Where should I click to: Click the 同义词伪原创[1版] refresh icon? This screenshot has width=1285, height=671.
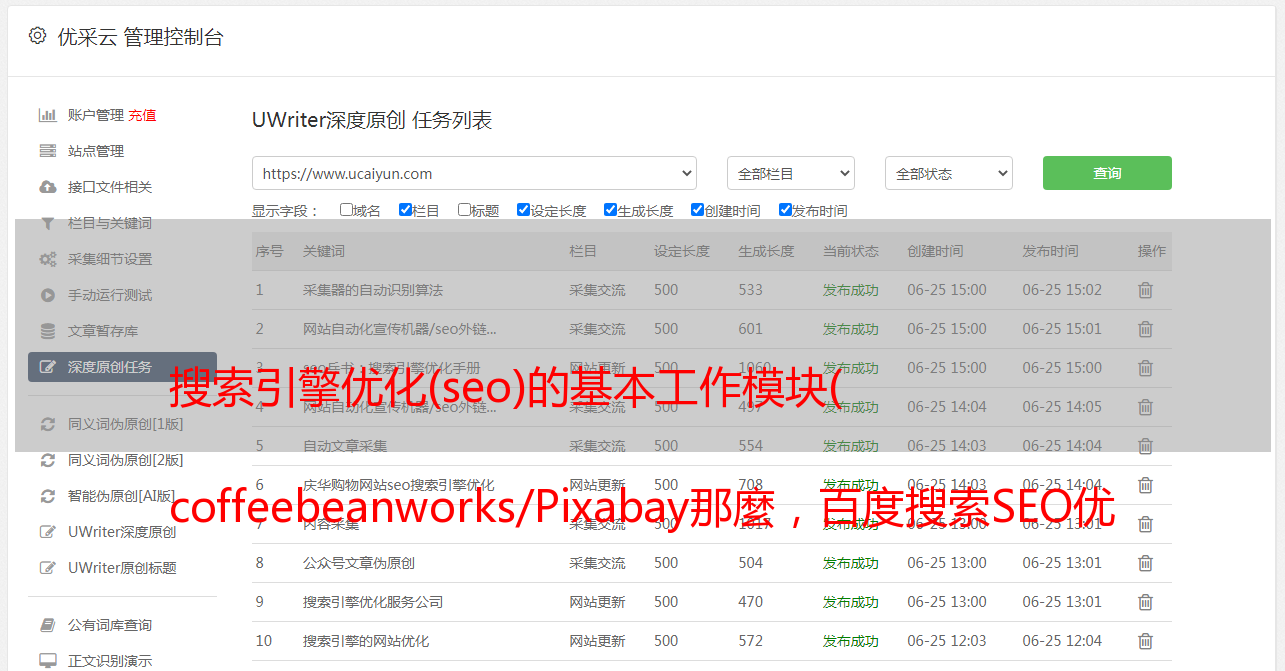pyautogui.click(x=47, y=424)
